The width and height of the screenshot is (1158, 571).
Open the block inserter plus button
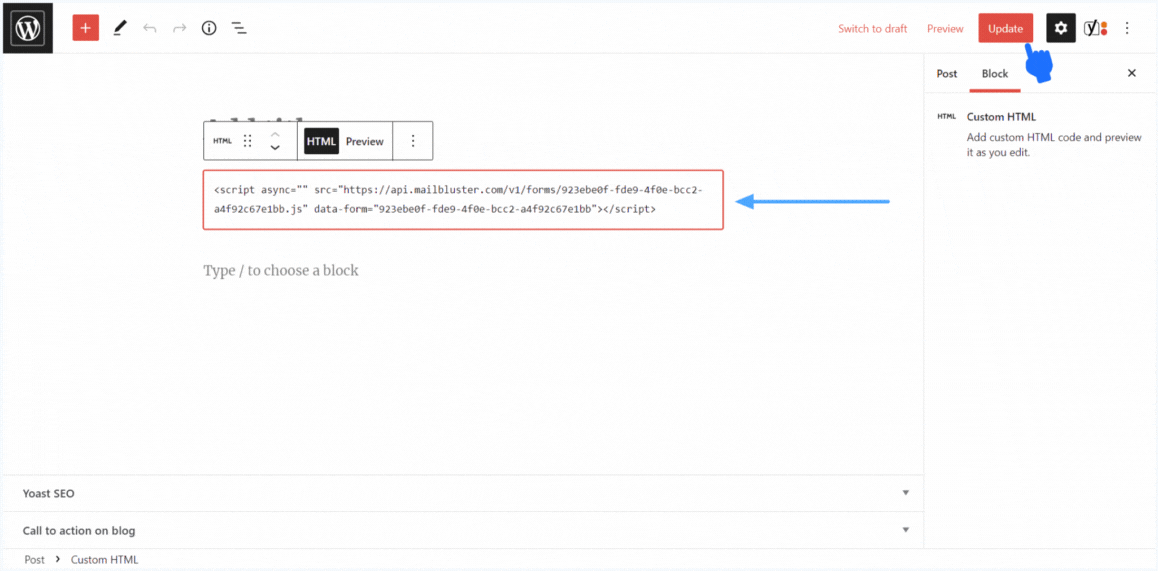click(x=86, y=28)
